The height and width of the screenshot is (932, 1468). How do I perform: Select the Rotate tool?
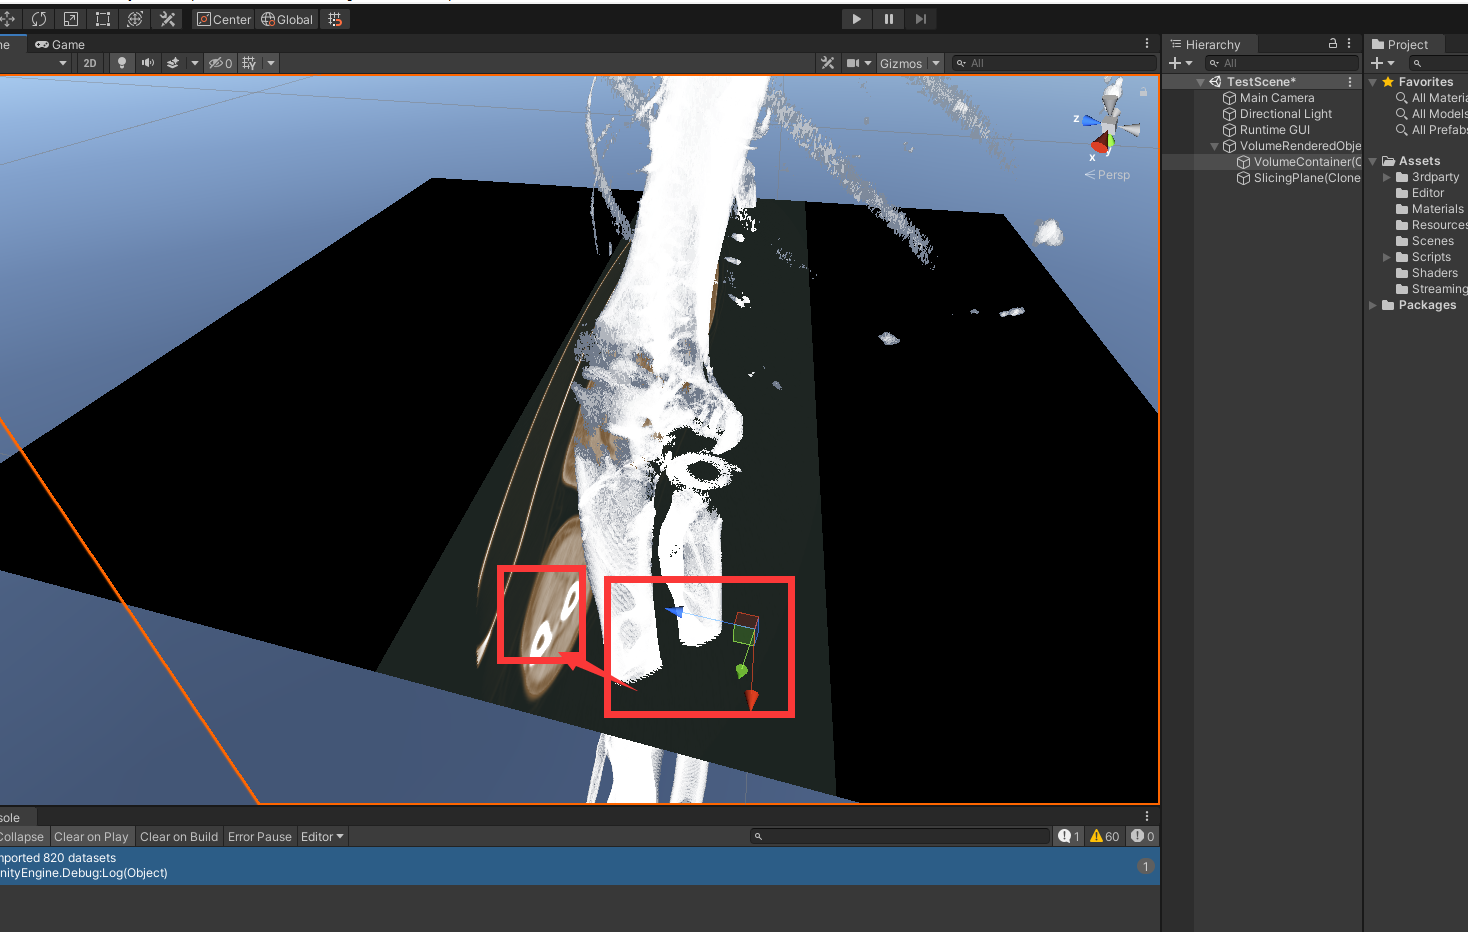click(x=39, y=18)
